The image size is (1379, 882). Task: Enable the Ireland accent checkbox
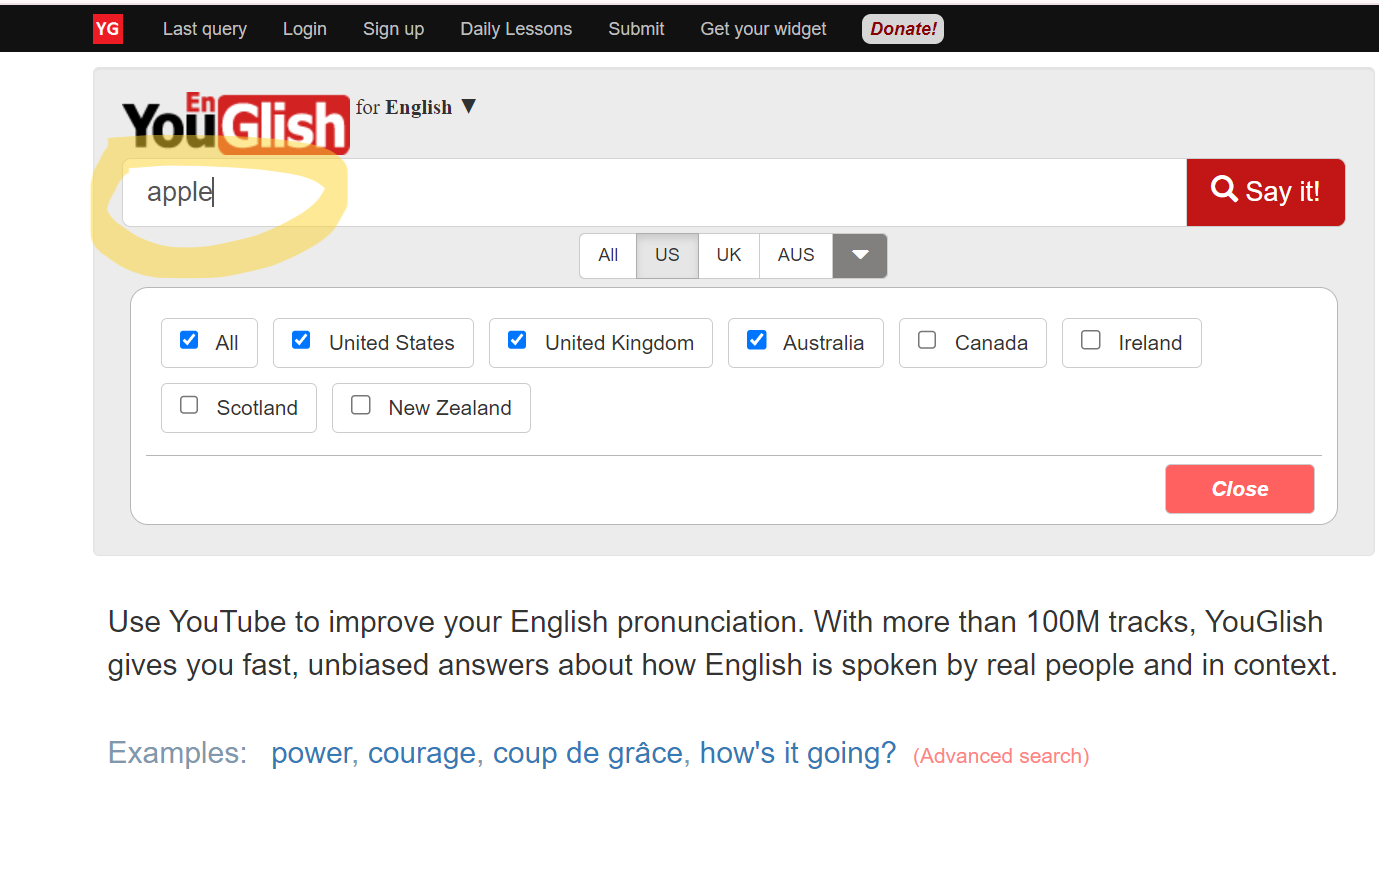1090,340
